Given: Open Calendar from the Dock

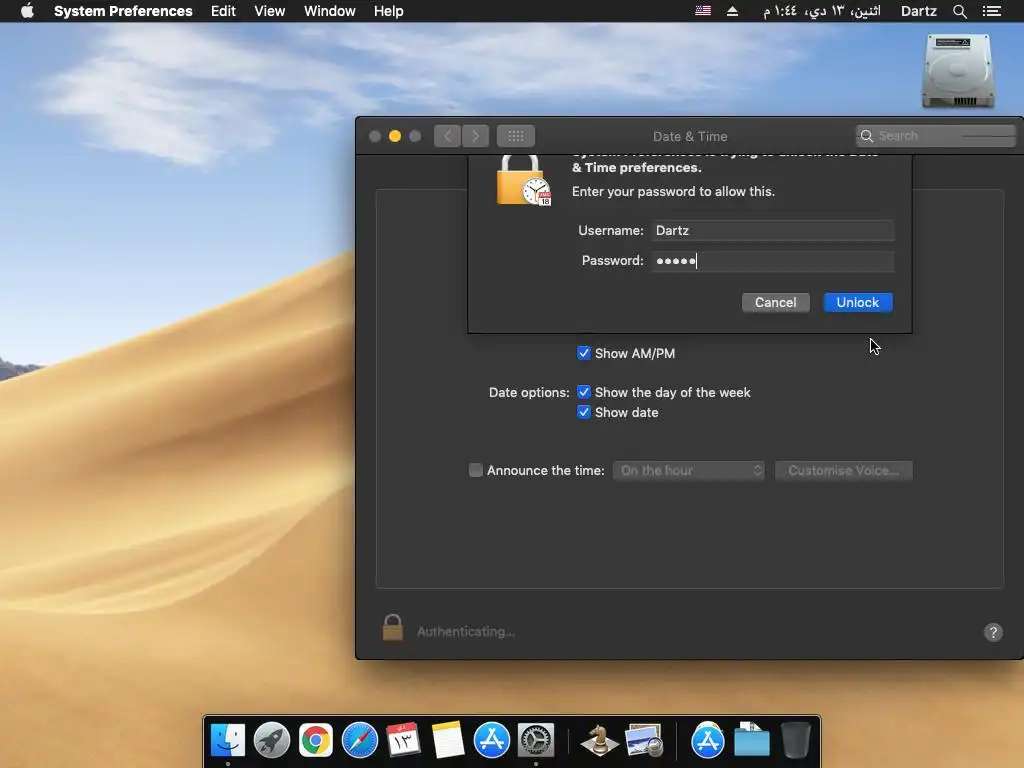Looking at the screenshot, I should (403, 740).
